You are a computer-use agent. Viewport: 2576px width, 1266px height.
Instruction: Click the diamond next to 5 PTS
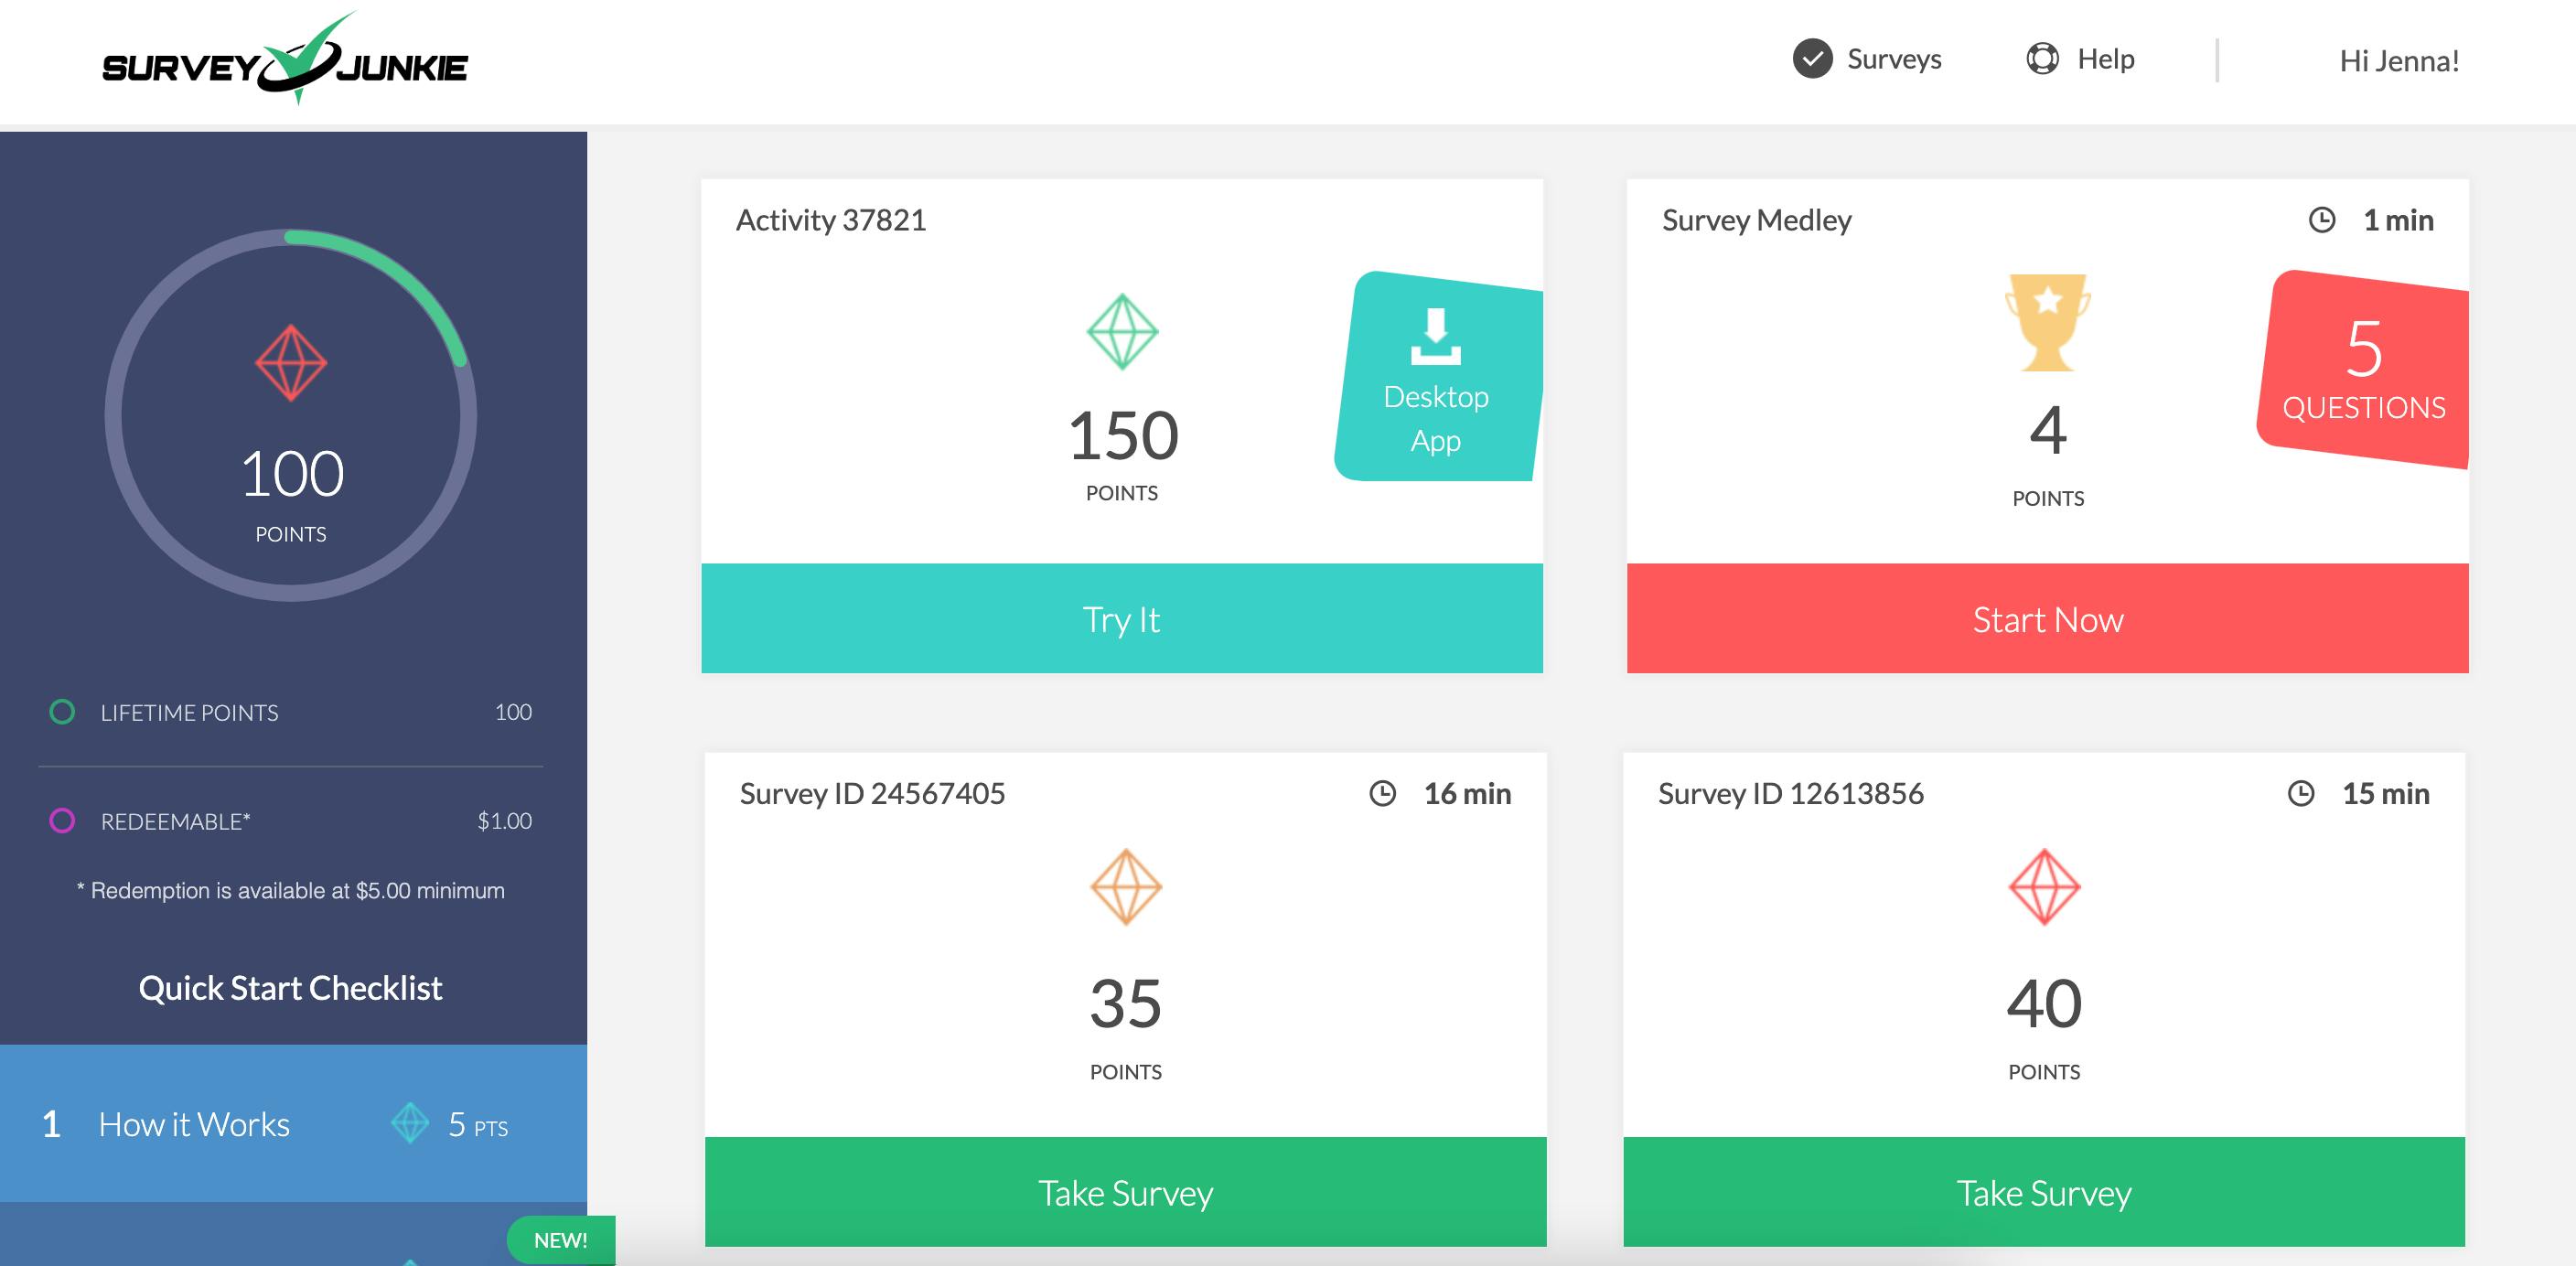pos(411,1124)
